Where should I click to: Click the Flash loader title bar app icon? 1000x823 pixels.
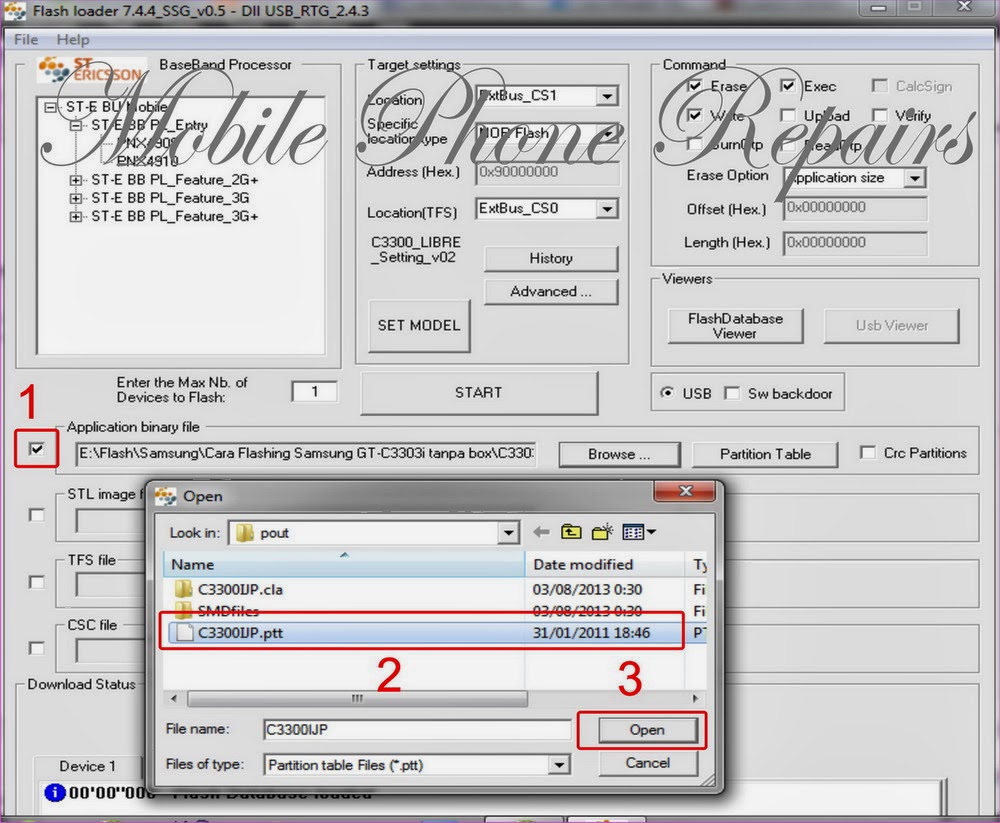coord(15,10)
